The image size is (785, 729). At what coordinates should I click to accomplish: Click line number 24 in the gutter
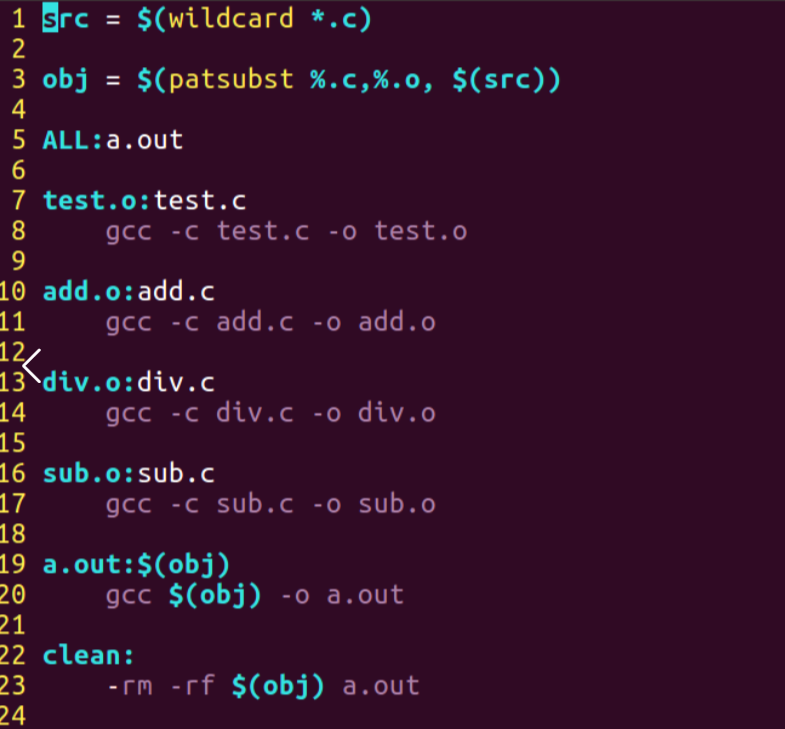coord(13,715)
